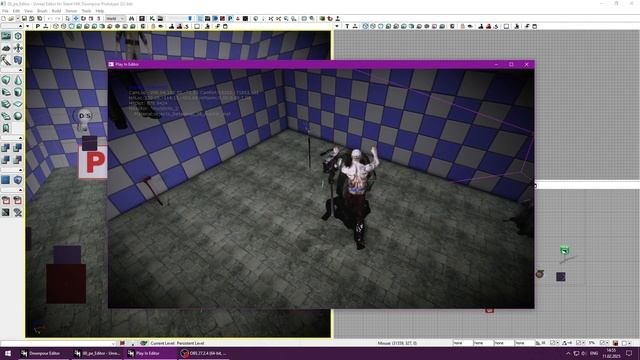Open rotation grid size dropdown arrow
The width and height of the screenshot is (640, 360).
[x=584, y=343]
